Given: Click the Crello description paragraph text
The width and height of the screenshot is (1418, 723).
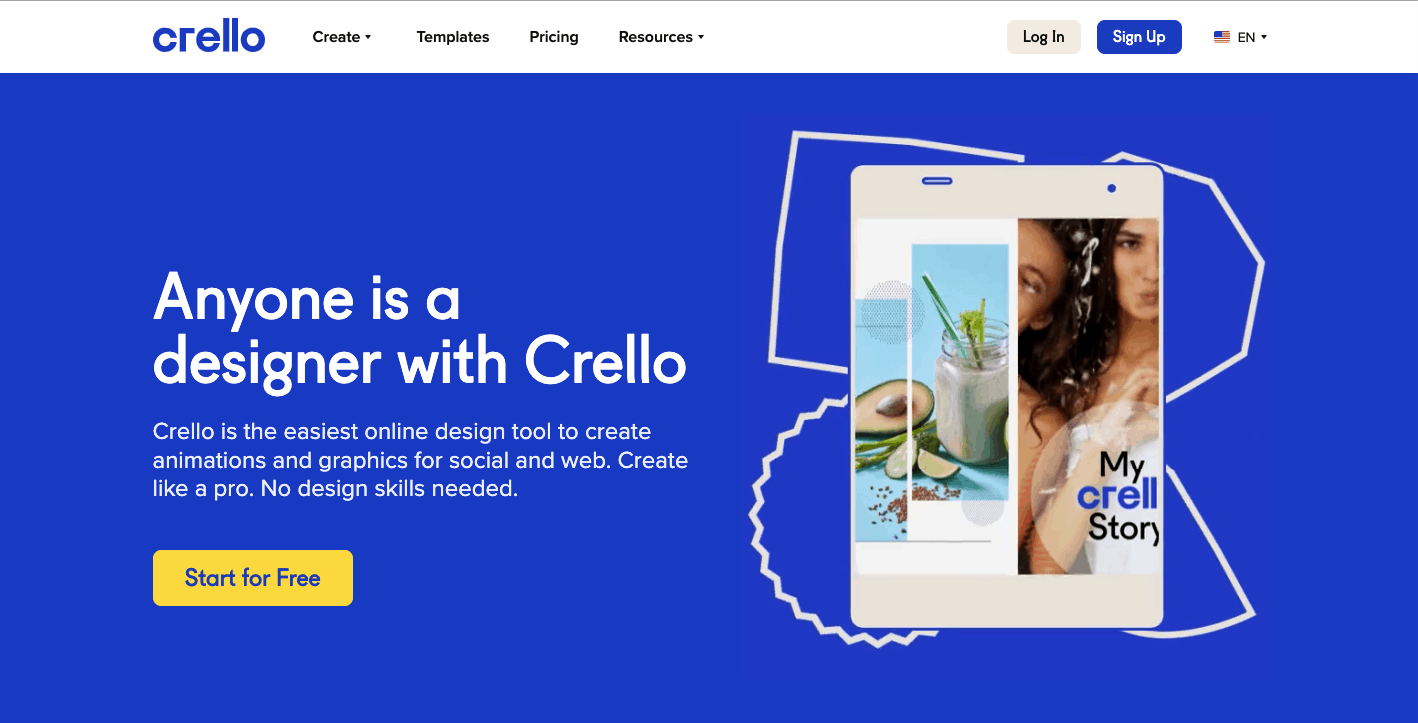Looking at the screenshot, I should coord(420,461).
